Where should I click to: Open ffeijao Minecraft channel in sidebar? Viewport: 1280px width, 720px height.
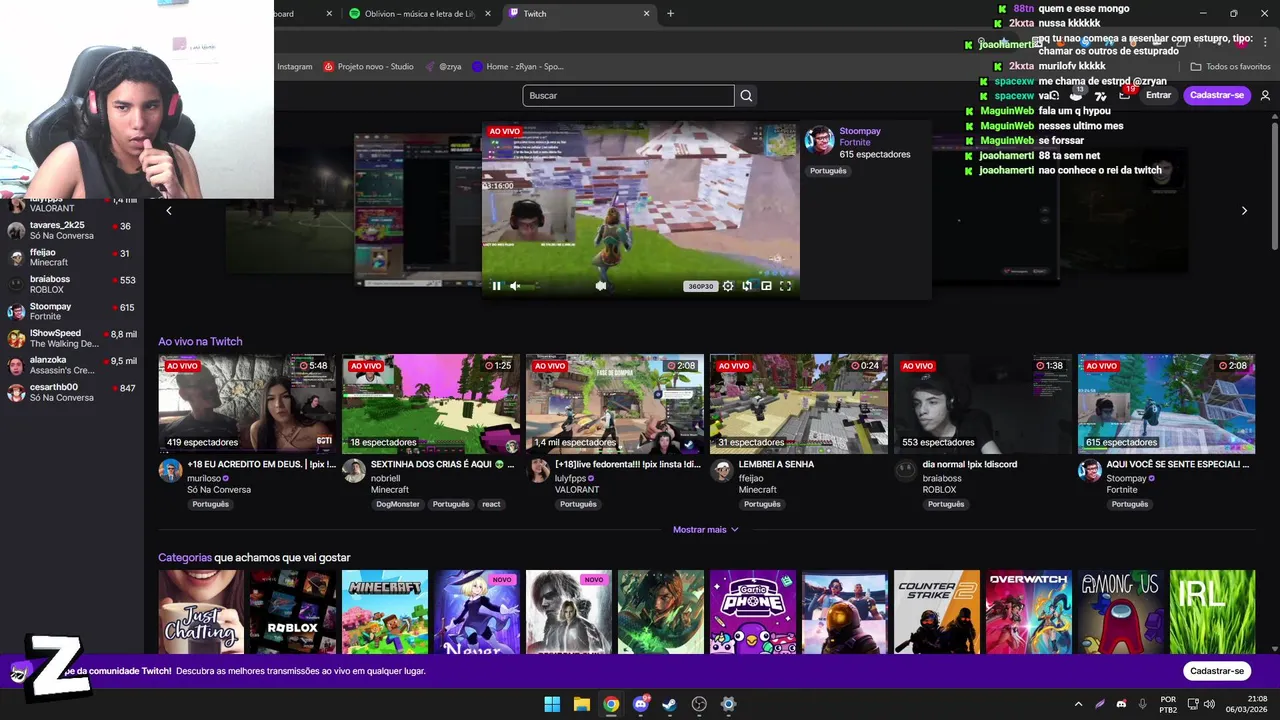coord(72,258)
